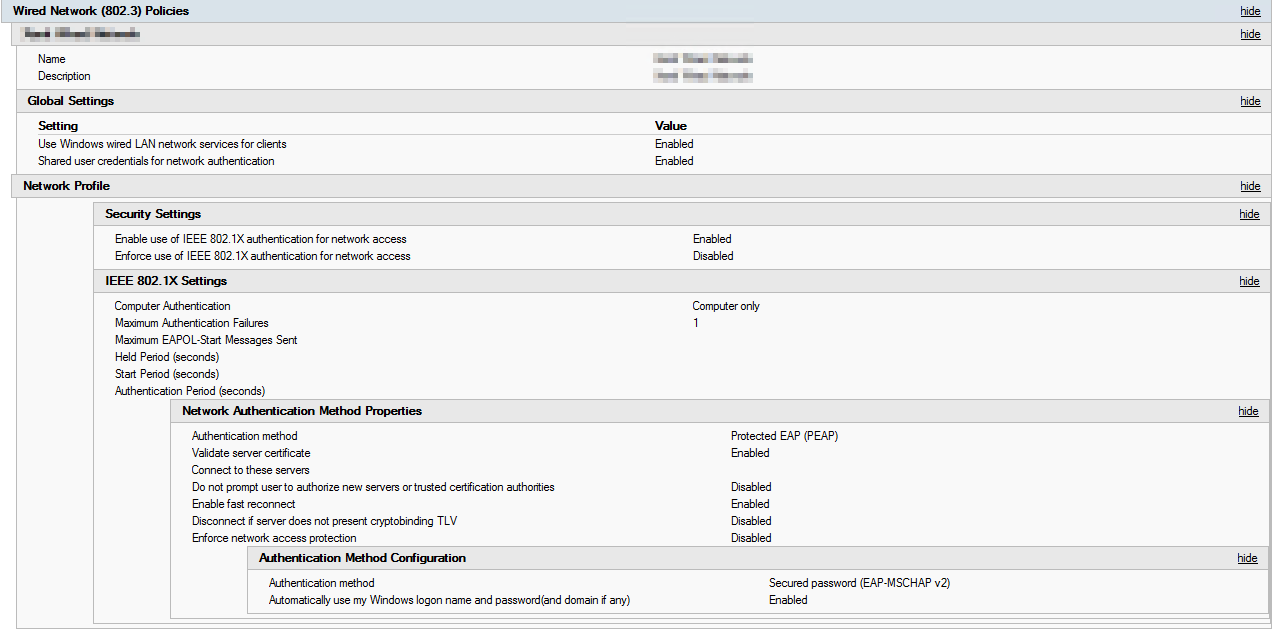Screen dimensions: 1272x629
Task: Click Authentication Method Configuration heading text
Action: pos(362,558)
